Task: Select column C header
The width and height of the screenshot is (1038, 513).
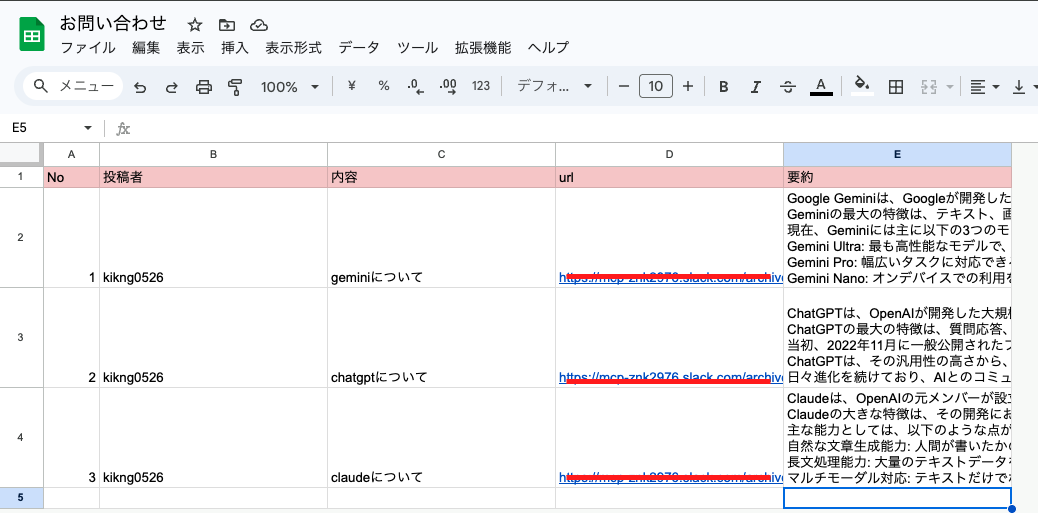Action: coord(441,154)
